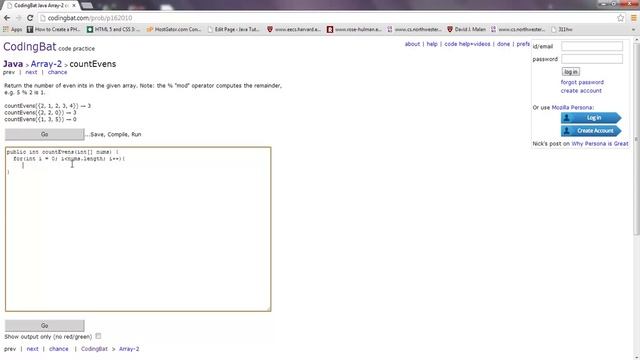Bookmark this page with the star icon
The image size is (640, 360).
[x=620, y=18]
